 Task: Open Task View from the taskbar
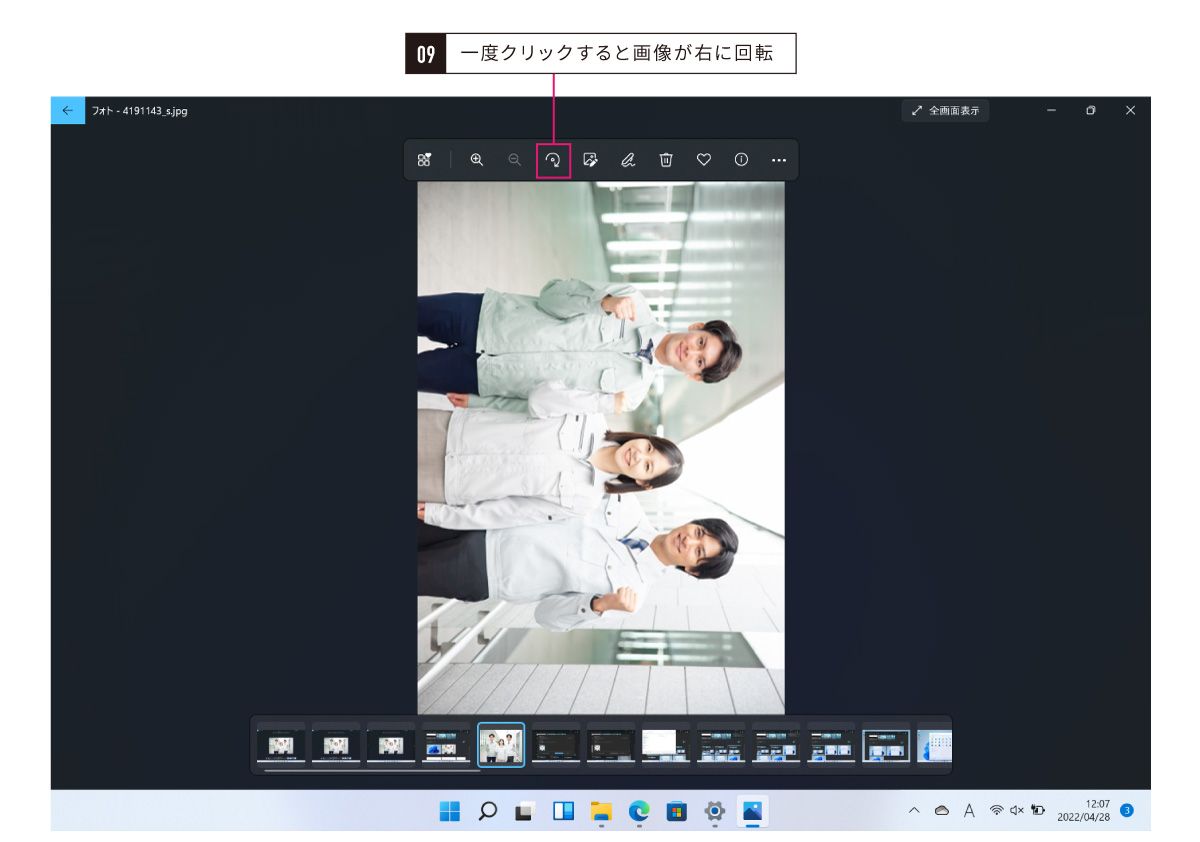click(x=525, y=811)
